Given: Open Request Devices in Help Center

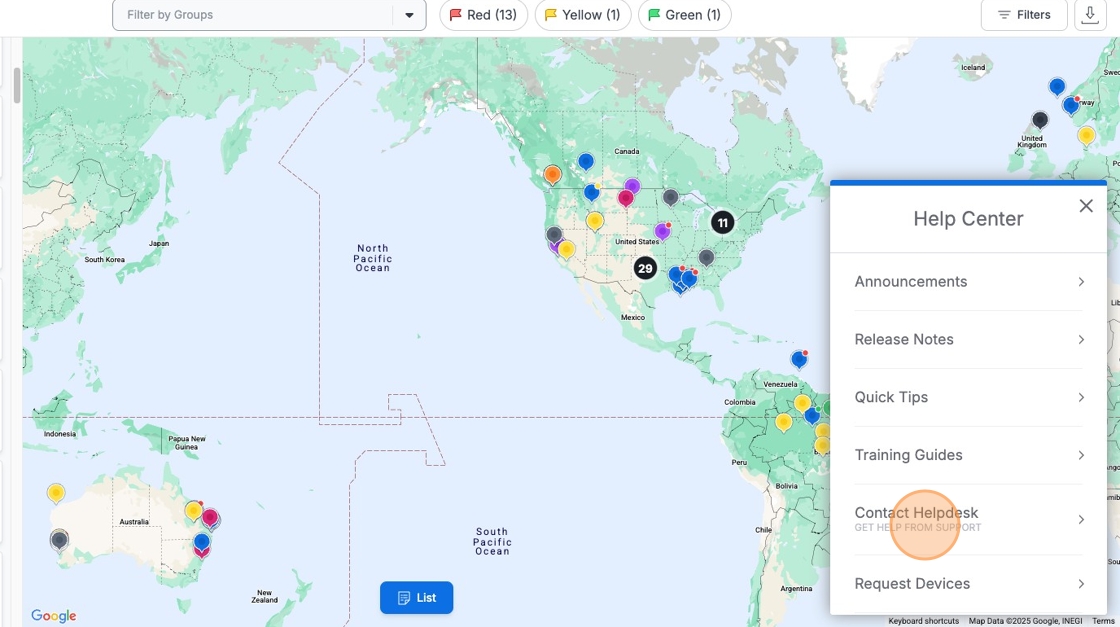Looking at the screenshot, I should click(969, 583).
